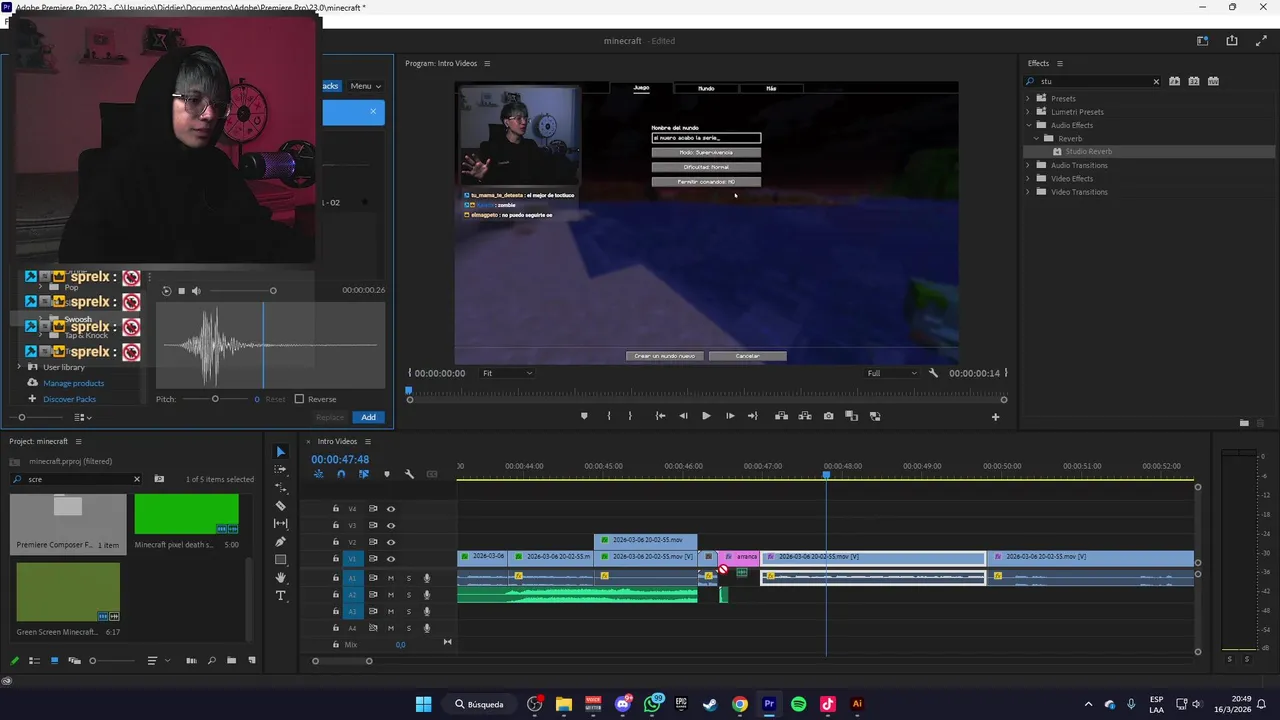This screenshot has width=1280, height=720.
Task: Mute audio track A1
Action: 391,578
